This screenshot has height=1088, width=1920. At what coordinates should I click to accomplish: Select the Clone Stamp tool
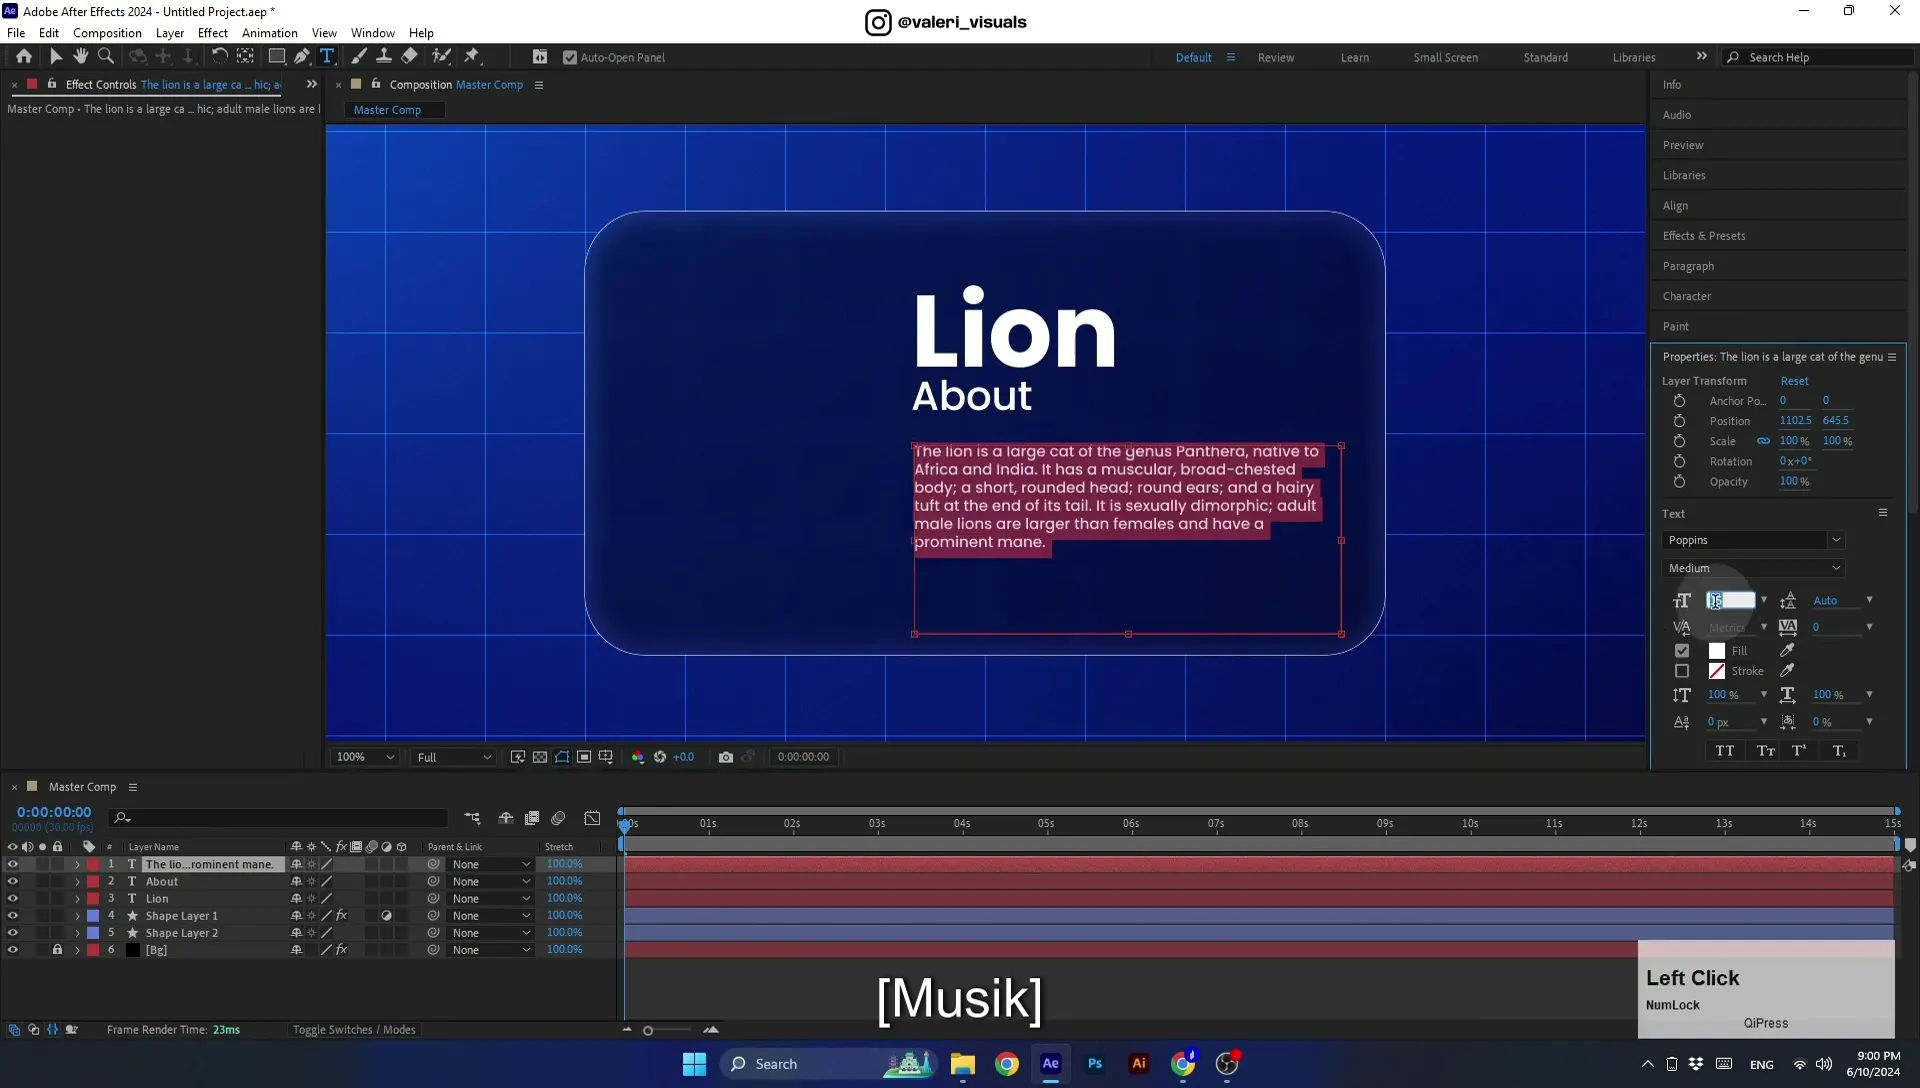coord(384,57)
